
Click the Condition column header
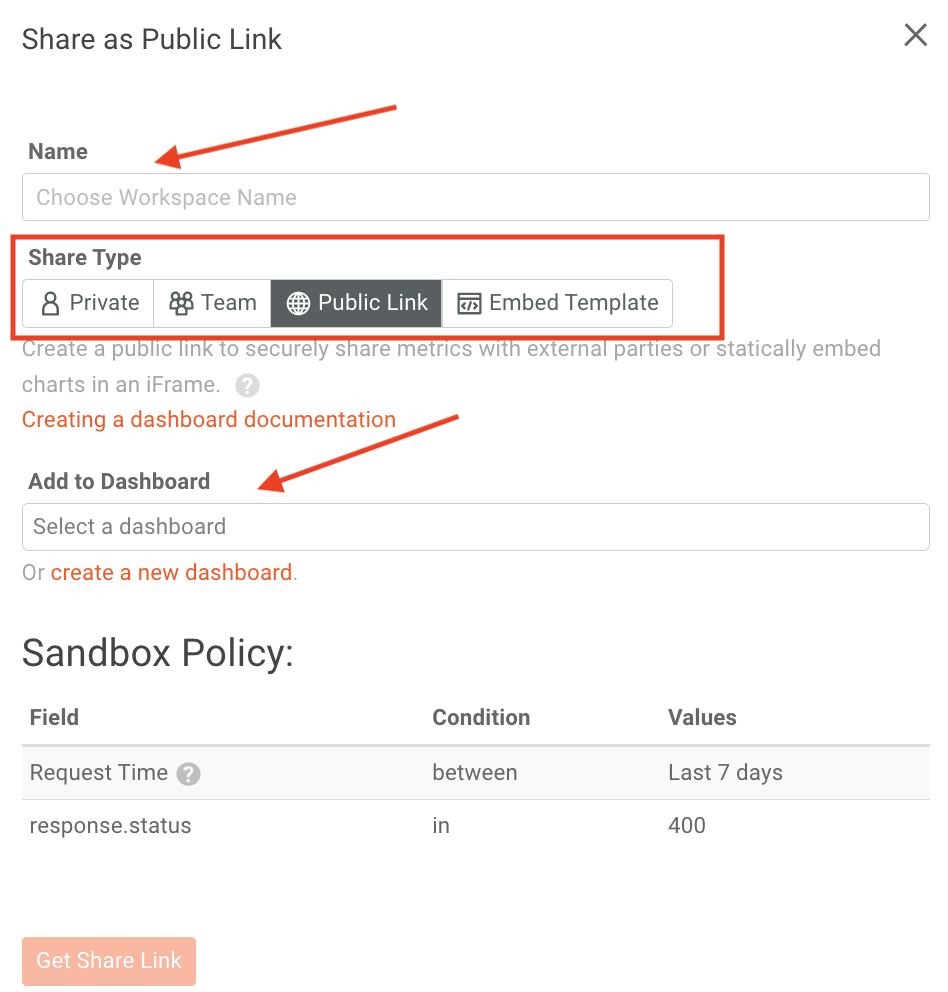coord(481,718)
